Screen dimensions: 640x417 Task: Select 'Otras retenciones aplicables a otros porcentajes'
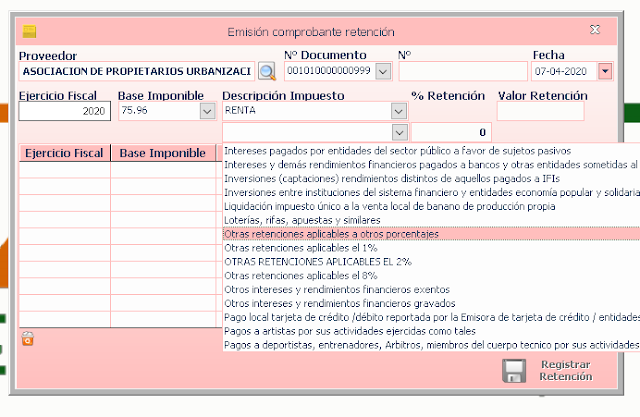click(x=431, y=234)
